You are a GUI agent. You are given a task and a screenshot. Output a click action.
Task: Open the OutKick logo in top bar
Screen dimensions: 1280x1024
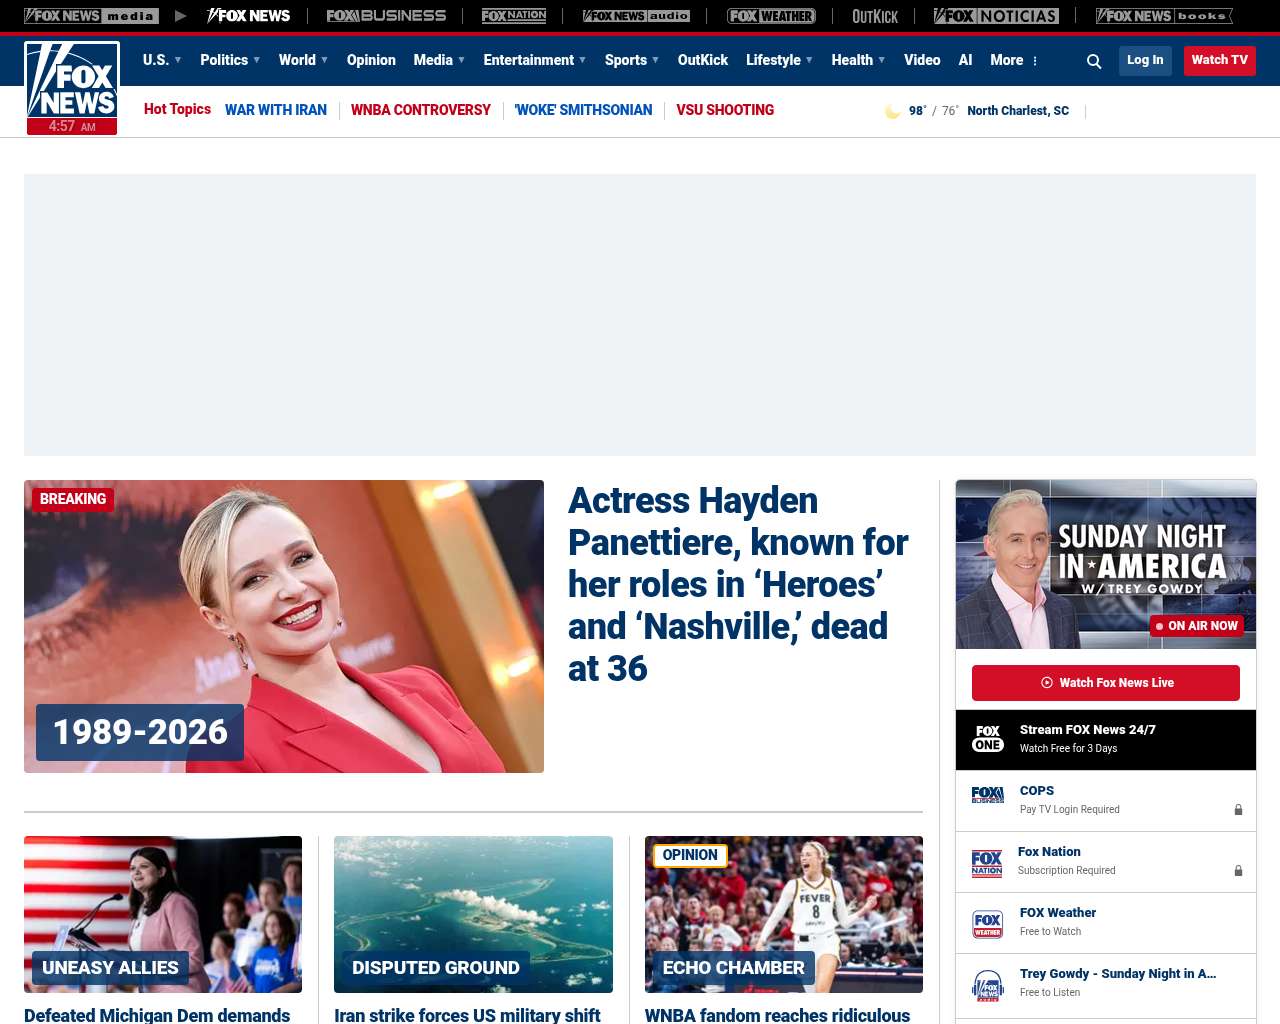pyautogui.click(x=875, y=16)
